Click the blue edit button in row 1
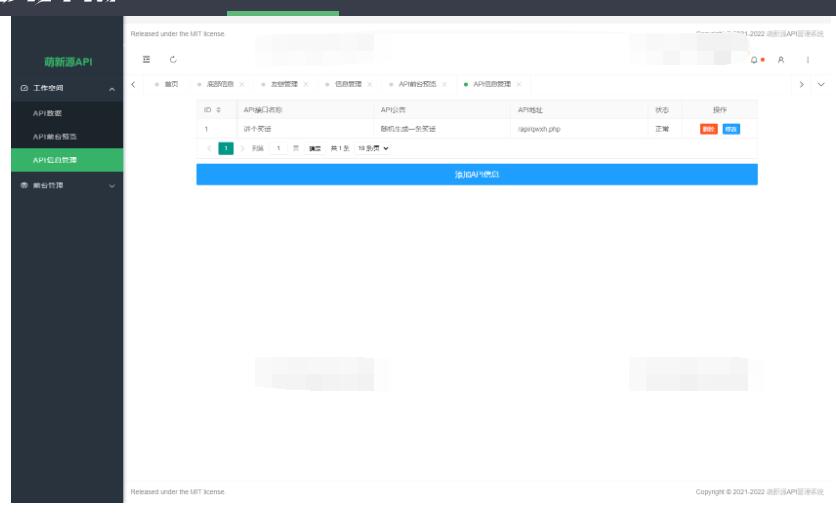Viewport: 836px width, 519px height. (x=731, y=129)
